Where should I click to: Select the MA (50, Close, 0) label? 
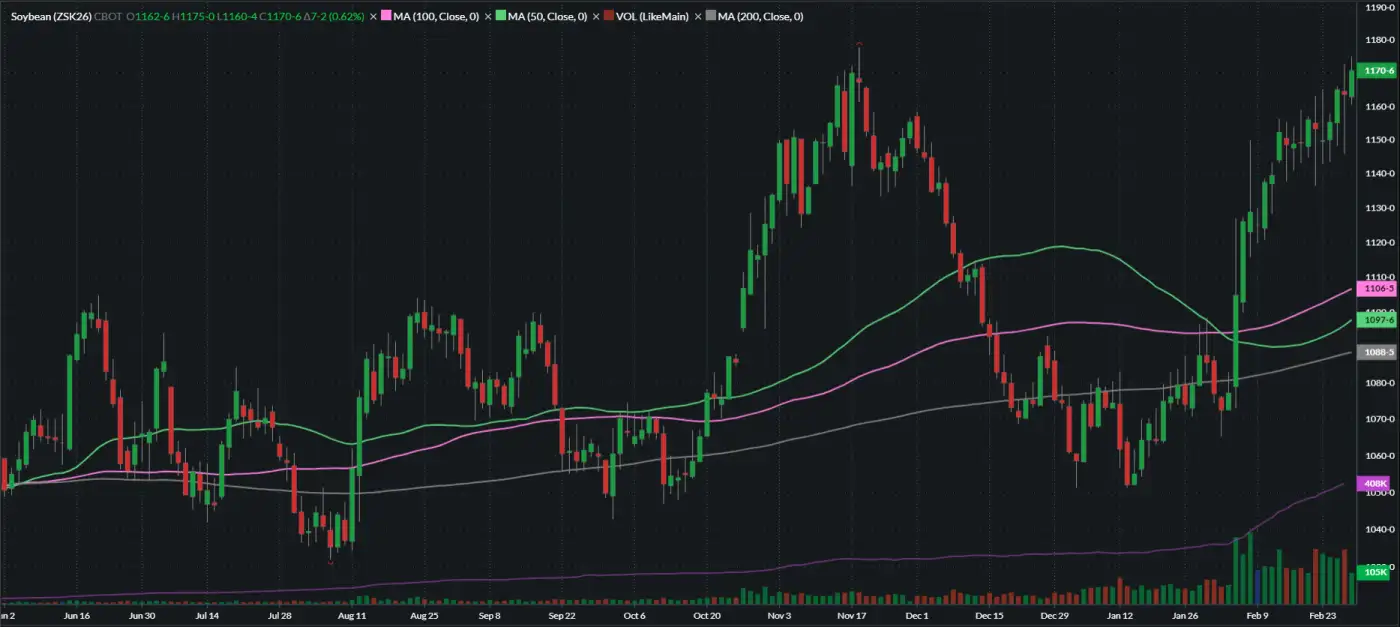[x=546, y=17]
